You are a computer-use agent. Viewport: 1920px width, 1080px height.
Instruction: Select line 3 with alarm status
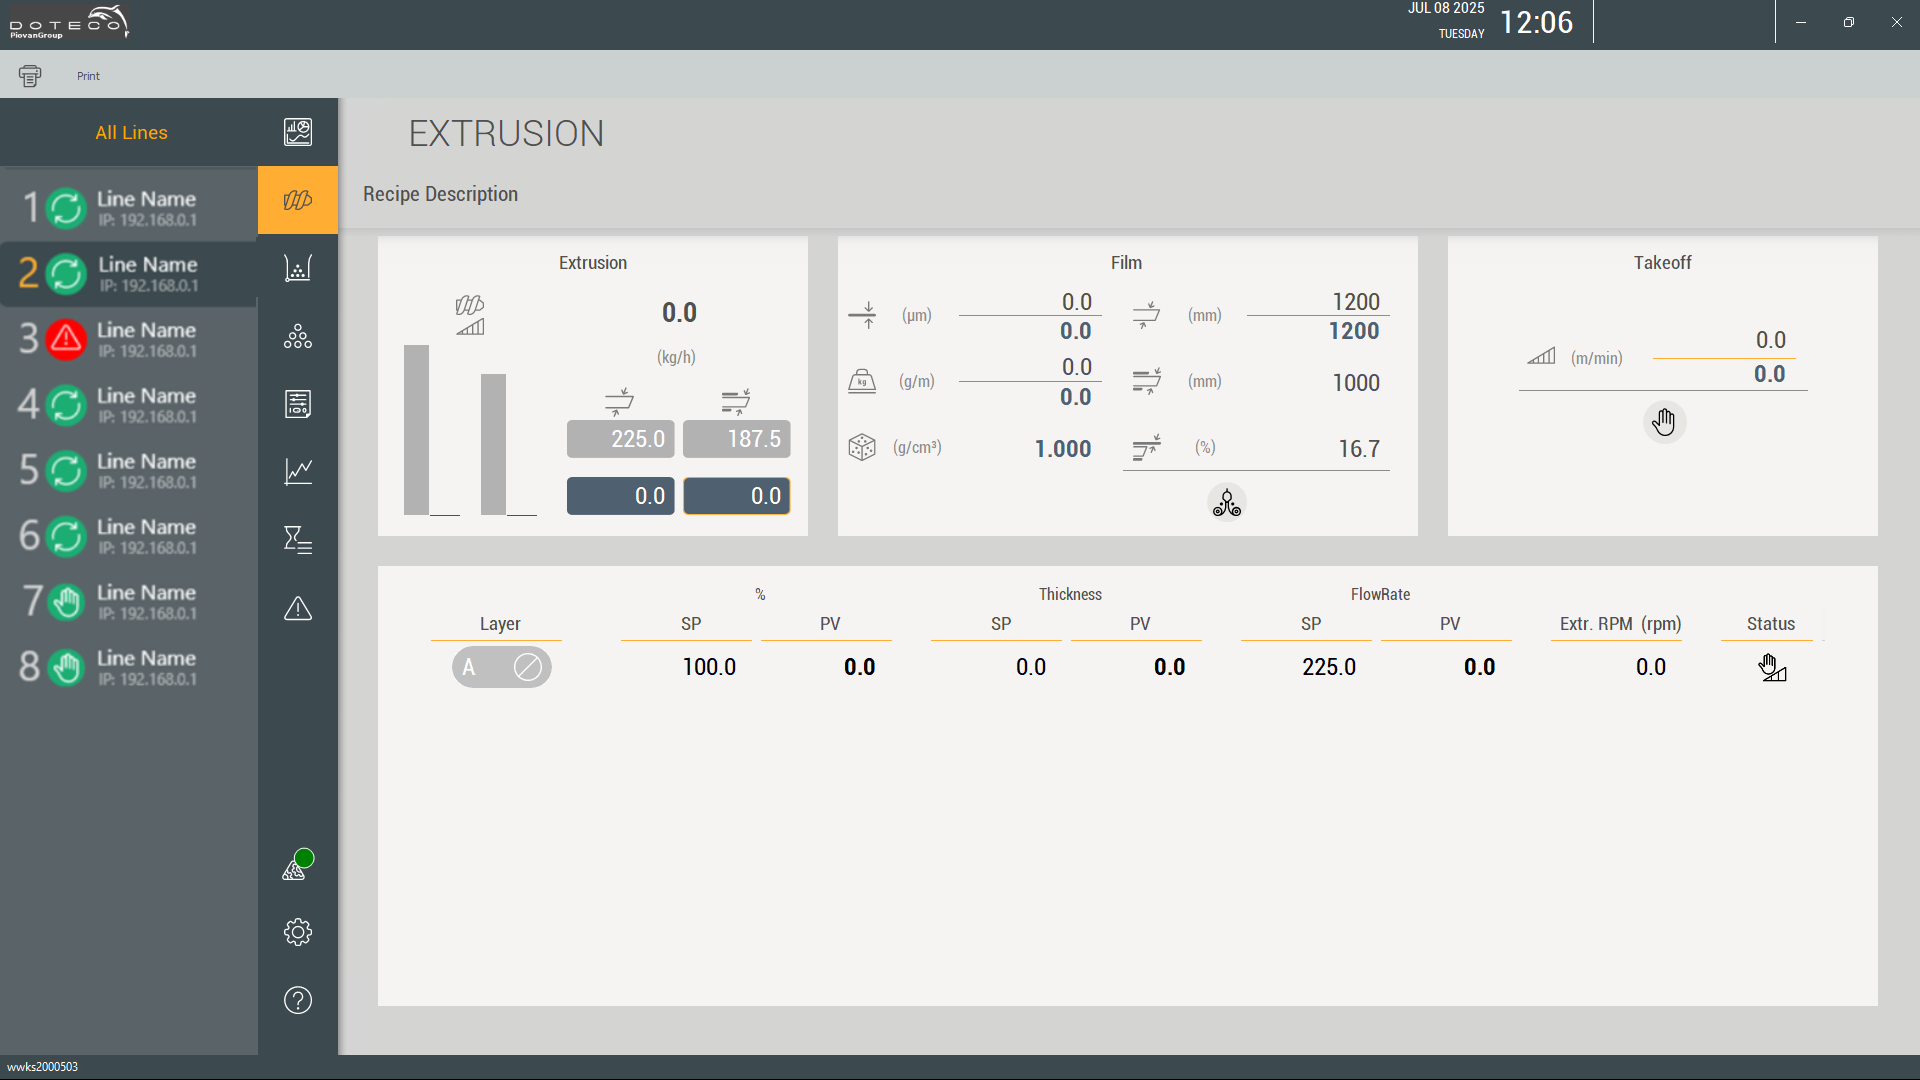pyautogui.click(x=128, y=339)
